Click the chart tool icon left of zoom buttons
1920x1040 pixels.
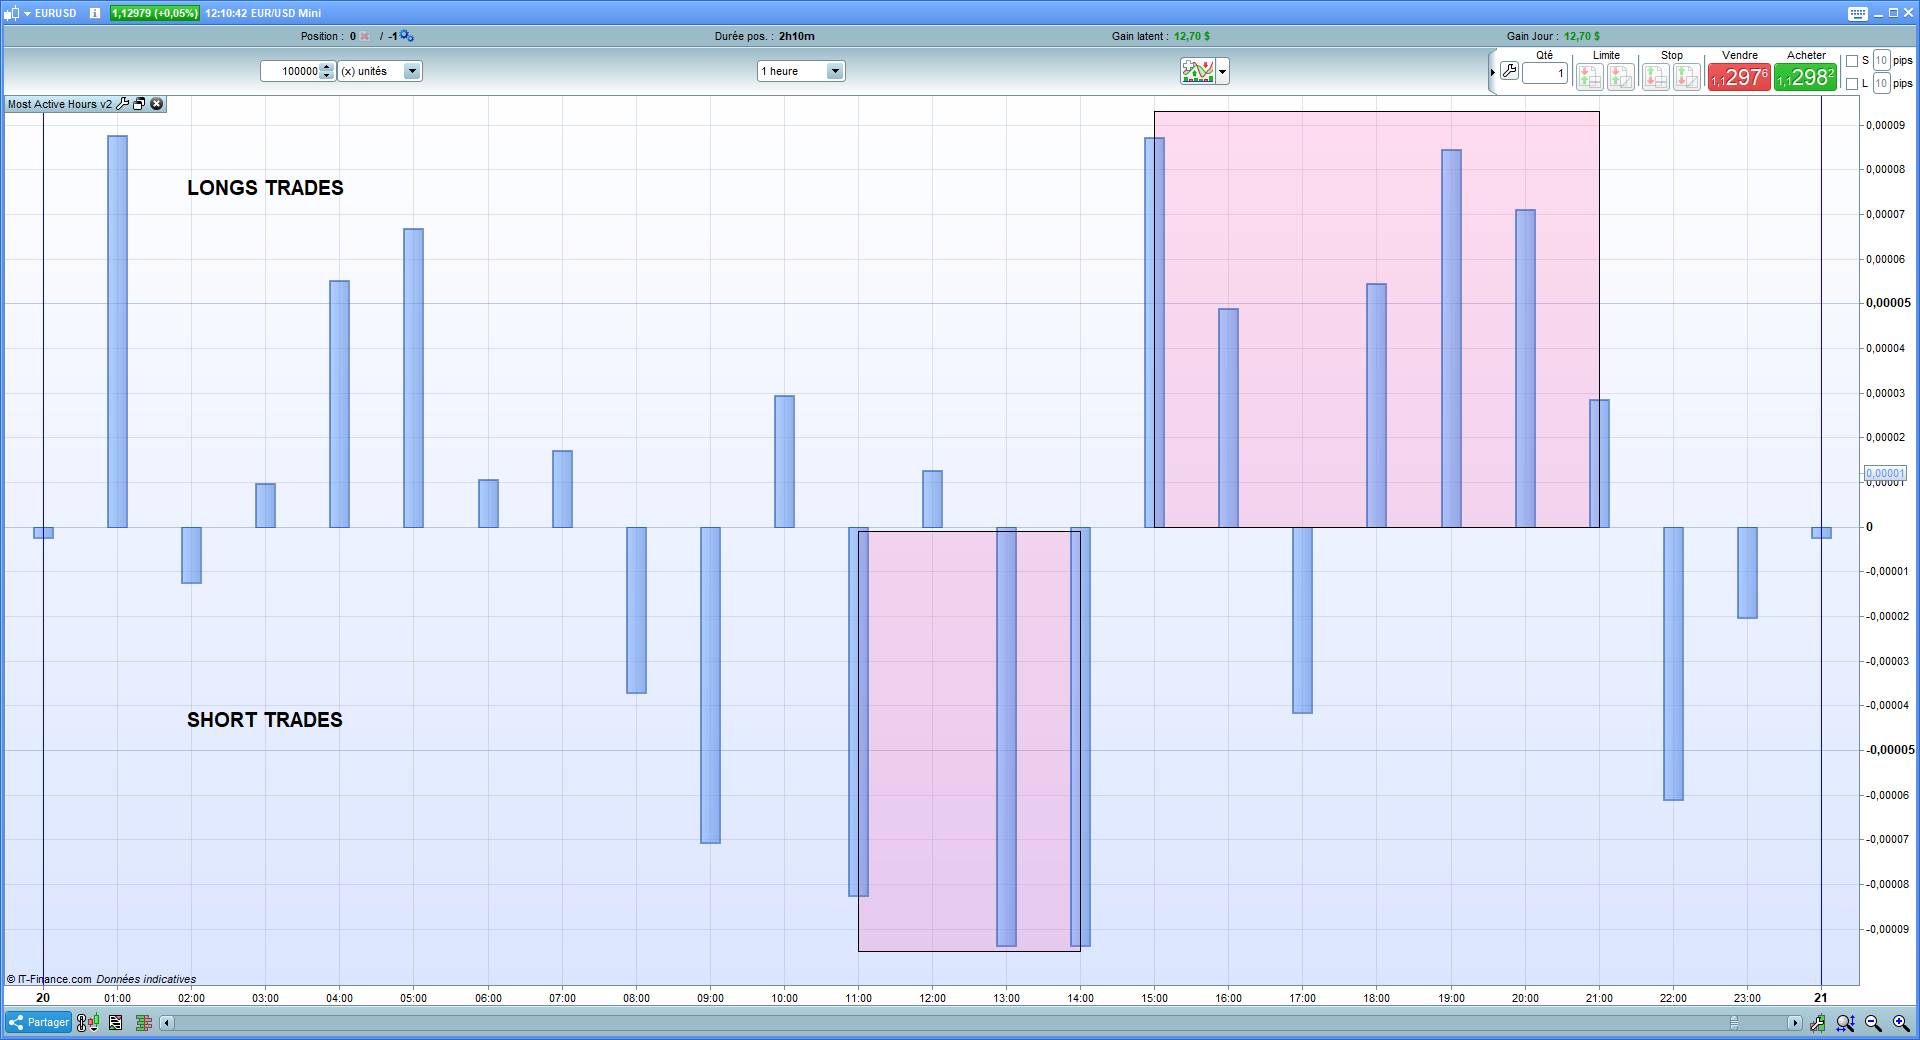click(x=1818, y=1022)
